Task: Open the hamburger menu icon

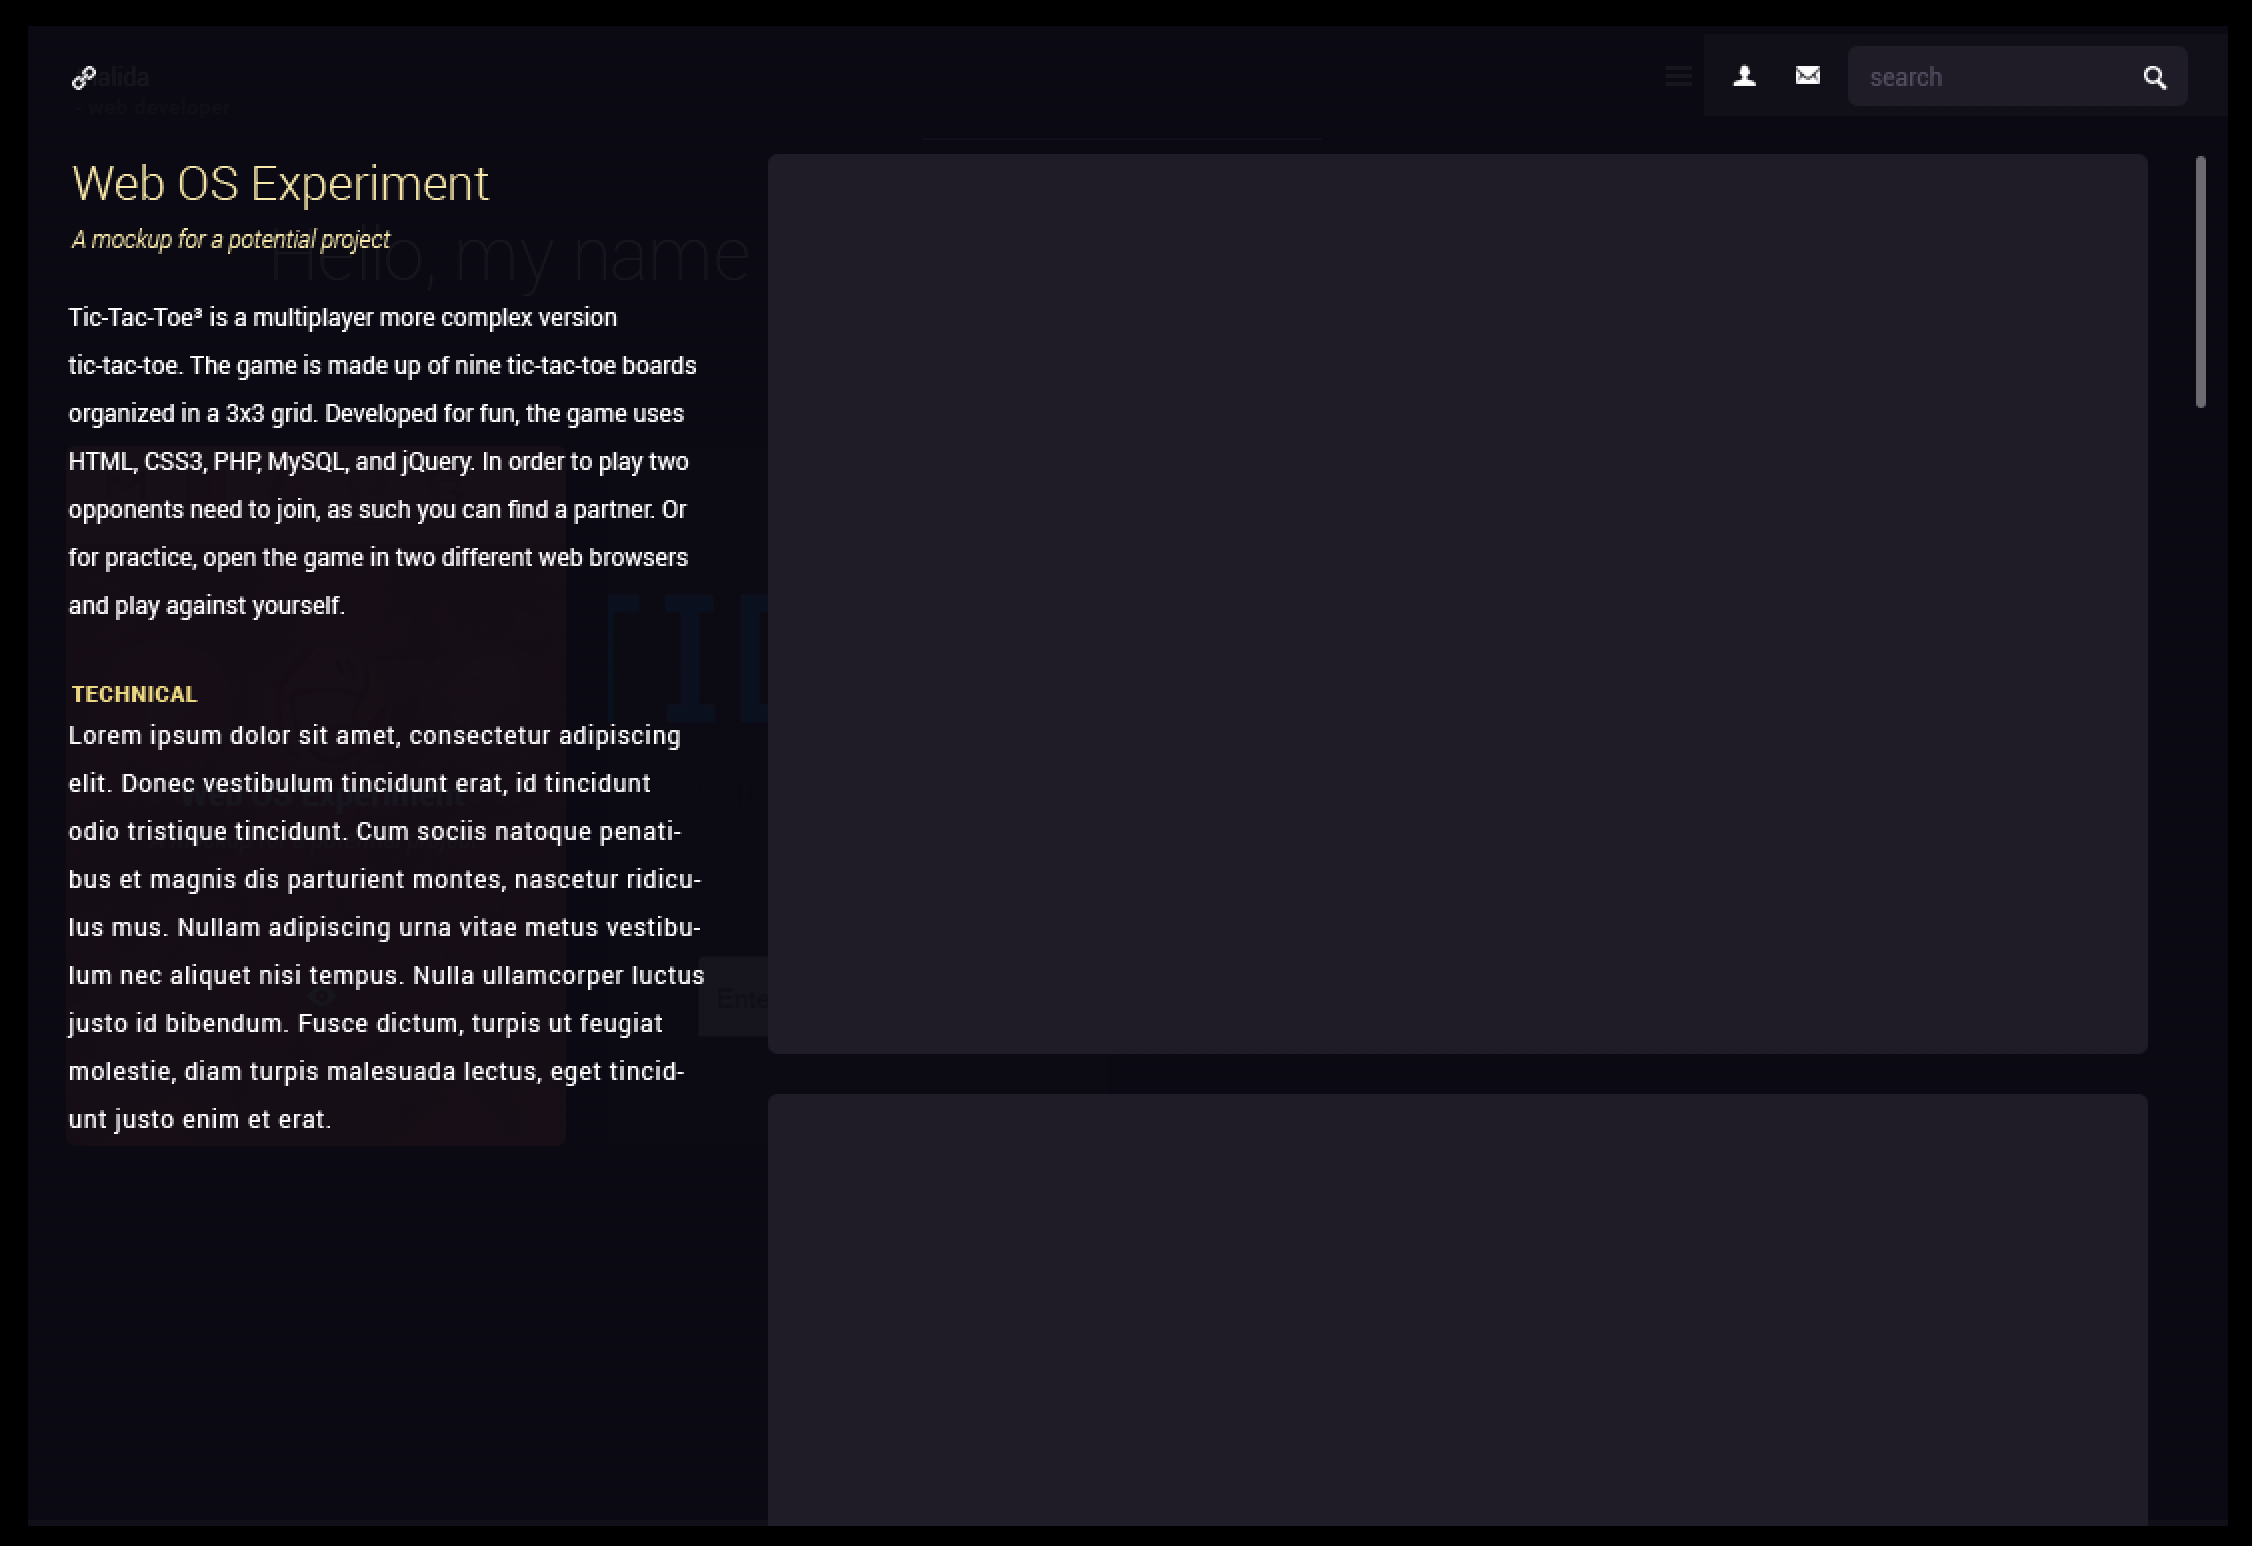Action: [1678, 76]
